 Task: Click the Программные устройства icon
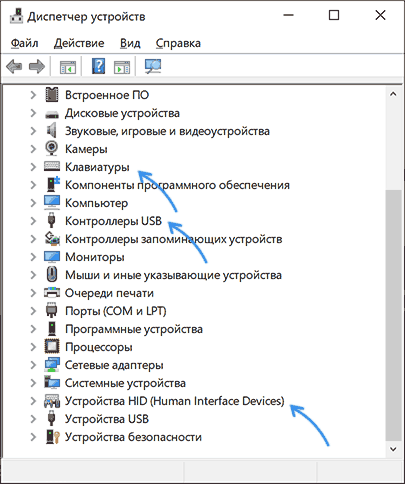click(x=52, y=329)
